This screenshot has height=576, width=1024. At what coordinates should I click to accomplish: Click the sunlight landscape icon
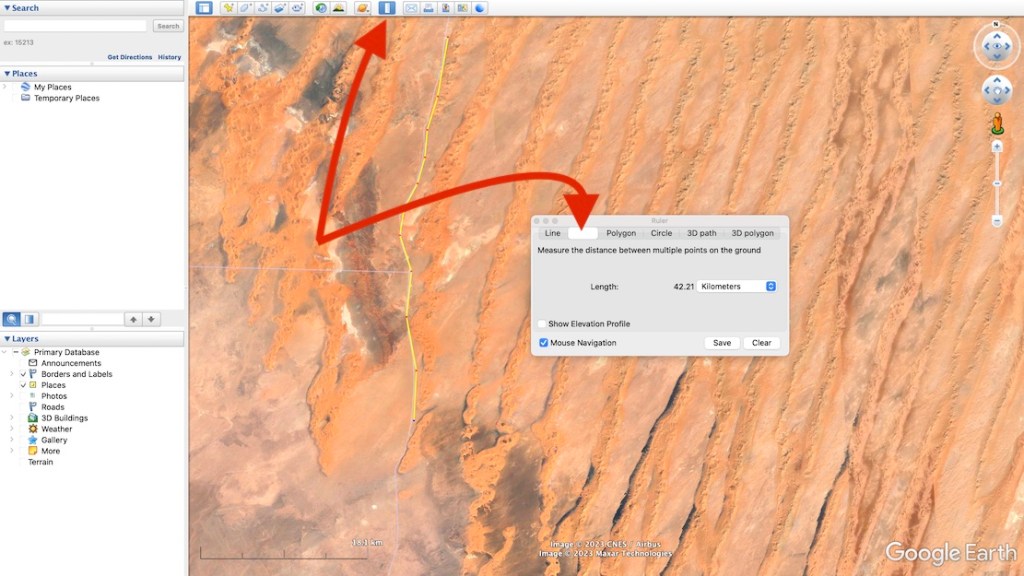[338, 8]
